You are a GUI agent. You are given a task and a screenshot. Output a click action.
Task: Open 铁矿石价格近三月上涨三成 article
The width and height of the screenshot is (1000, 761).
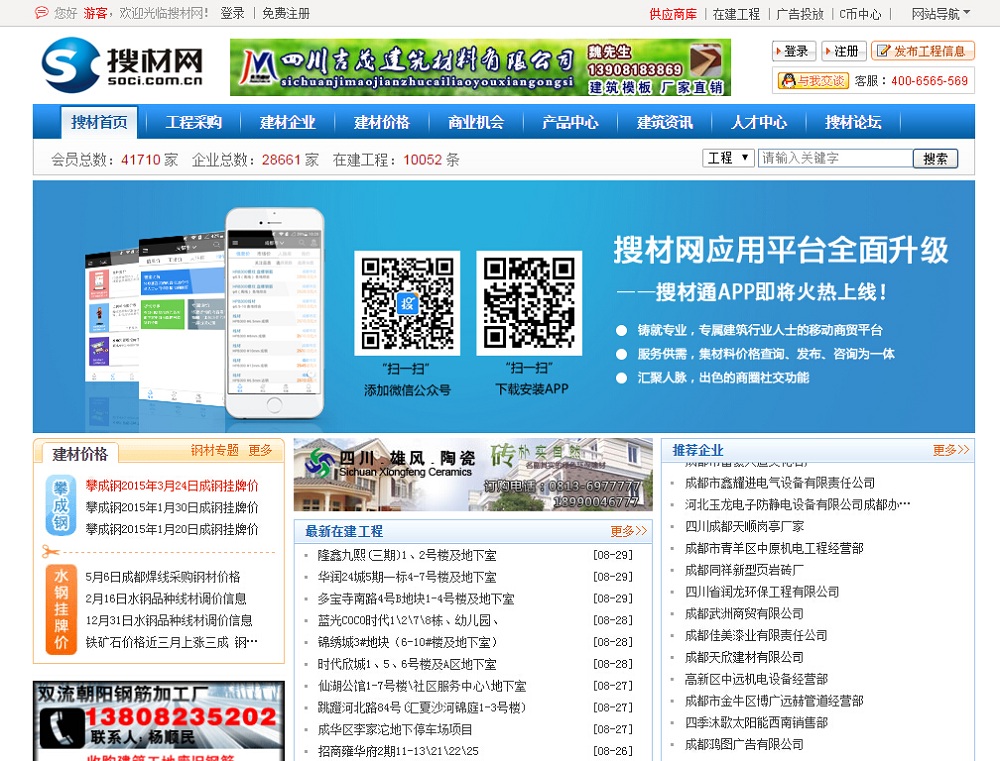[x=172, y=642]
